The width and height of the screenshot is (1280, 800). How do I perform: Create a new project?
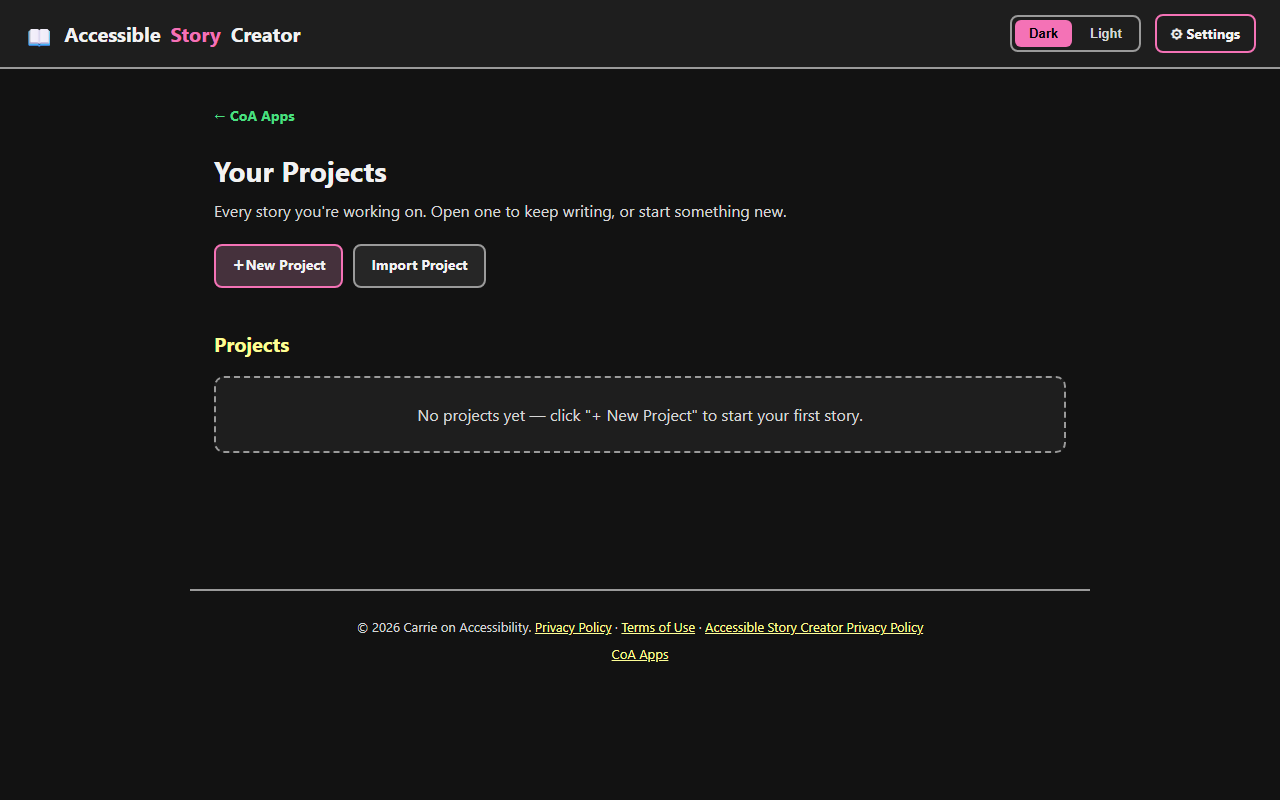[278, 266]
